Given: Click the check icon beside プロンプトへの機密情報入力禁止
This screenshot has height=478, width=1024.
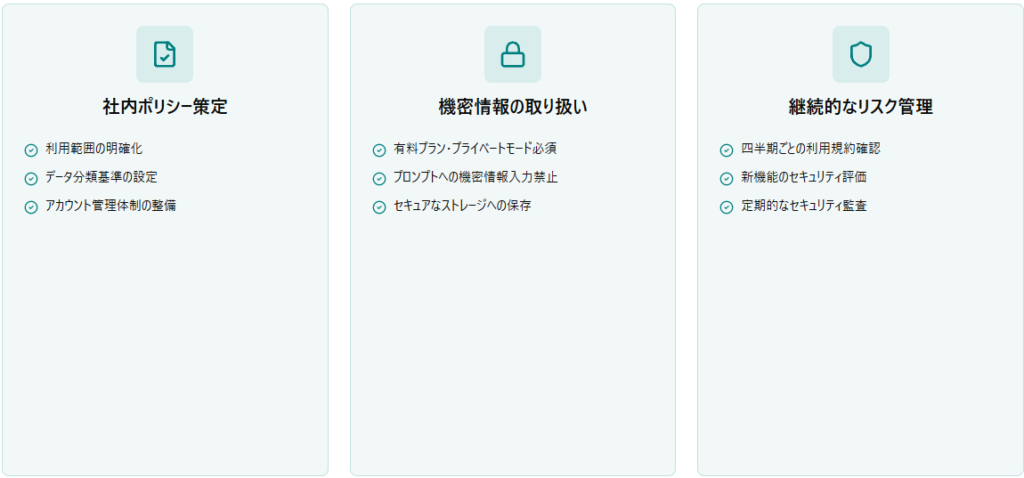Looking at the screenshot, I should click(x=379, y=178).
